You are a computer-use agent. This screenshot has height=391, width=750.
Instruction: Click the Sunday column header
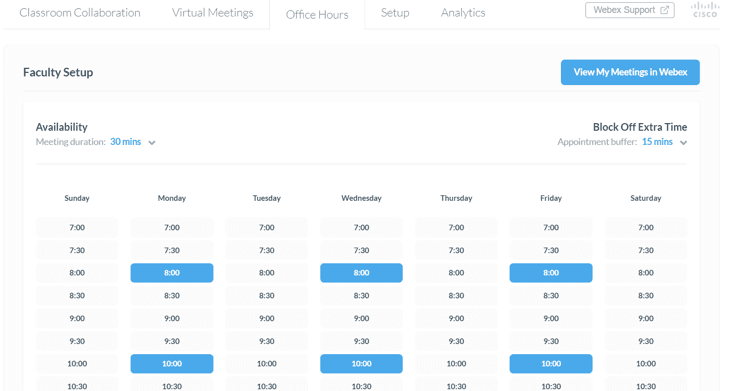point(77,198)
